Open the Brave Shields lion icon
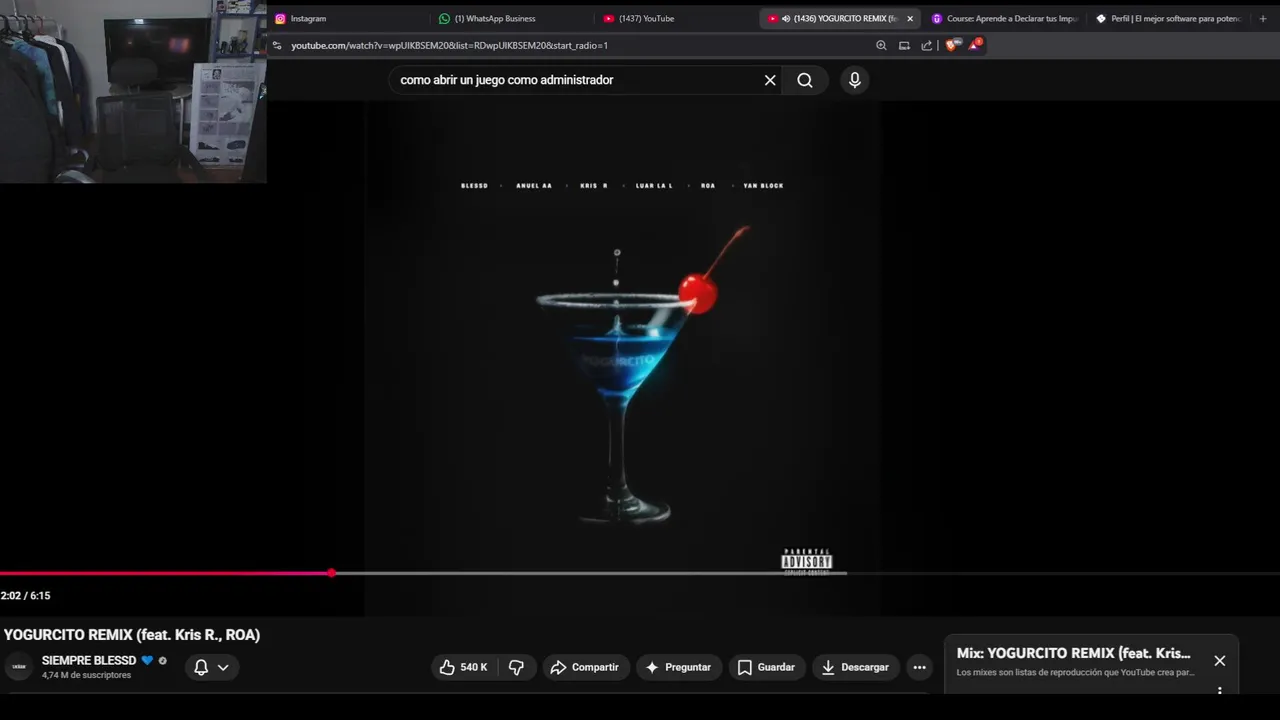This screenshot has width=1280, height=720. [x=952, y=45]
